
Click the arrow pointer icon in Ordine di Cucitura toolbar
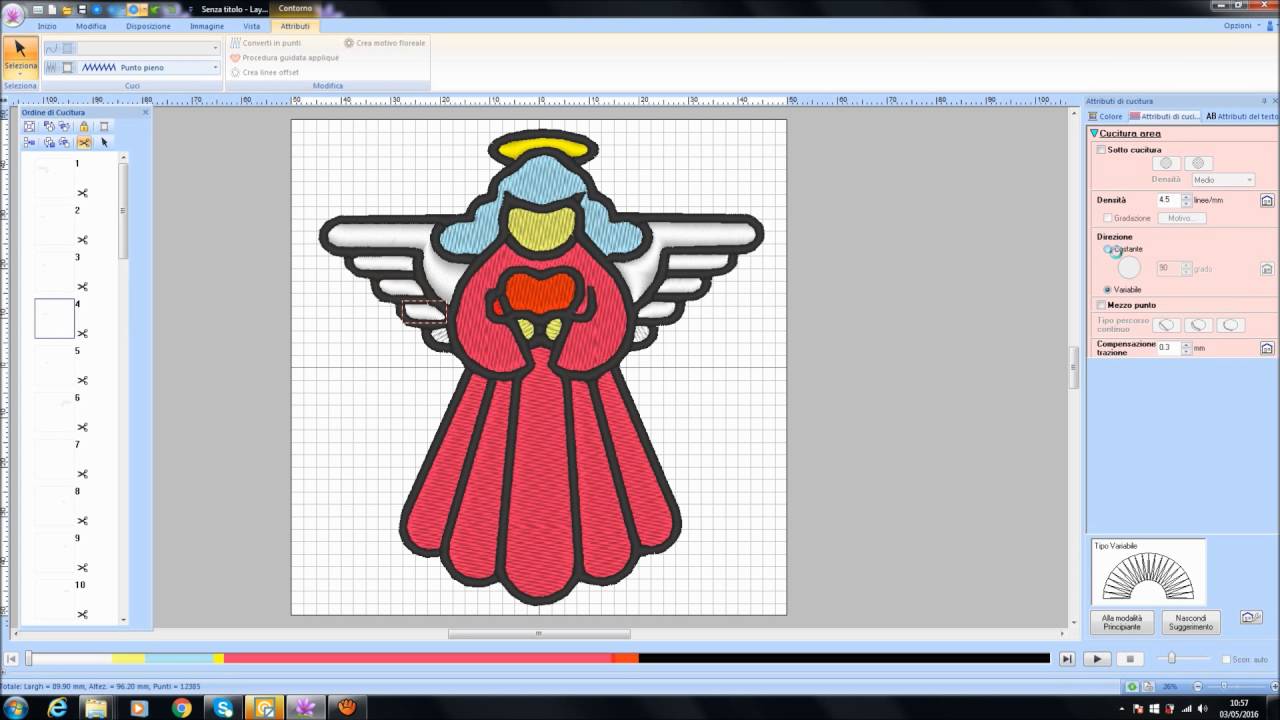tap(104, 142)
